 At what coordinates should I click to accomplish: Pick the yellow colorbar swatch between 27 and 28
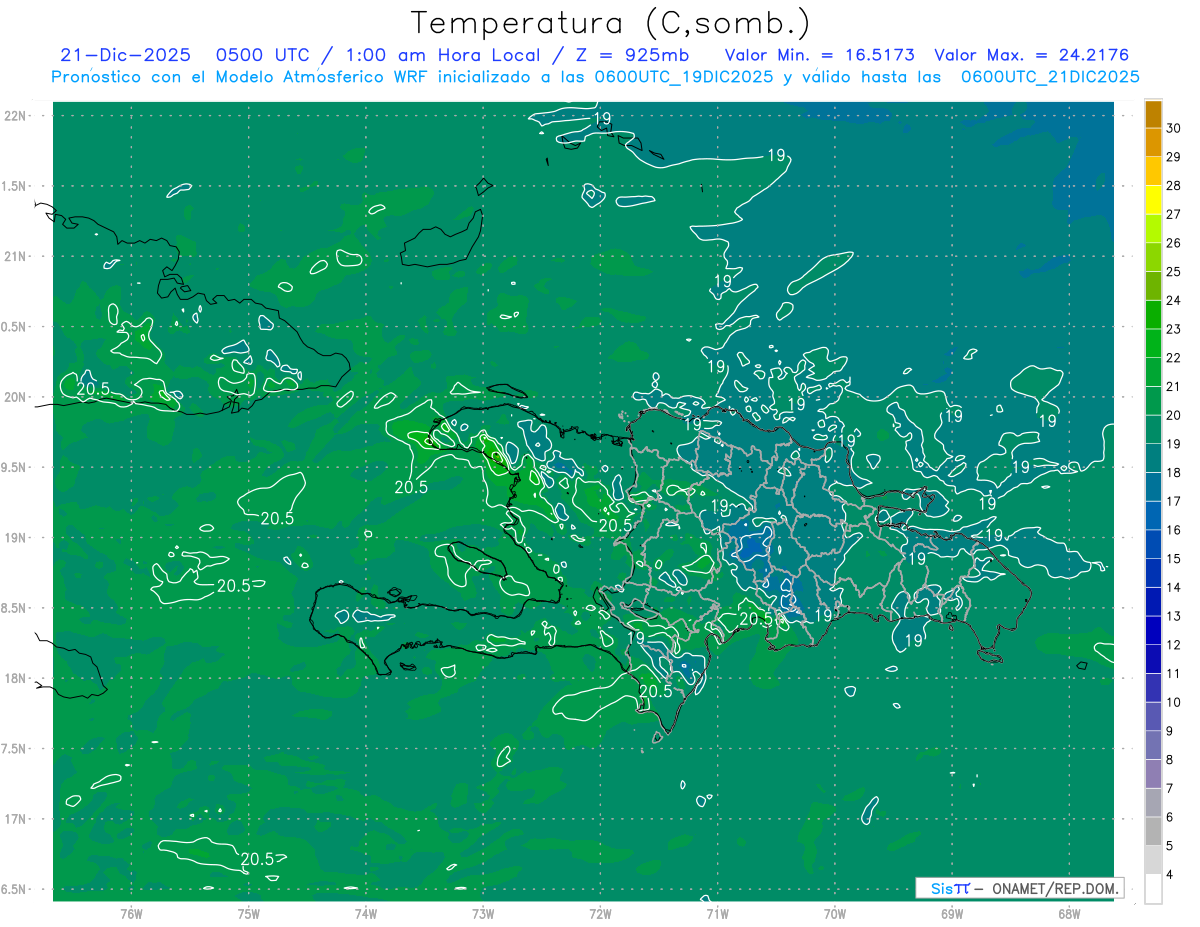pos(1153,199)
